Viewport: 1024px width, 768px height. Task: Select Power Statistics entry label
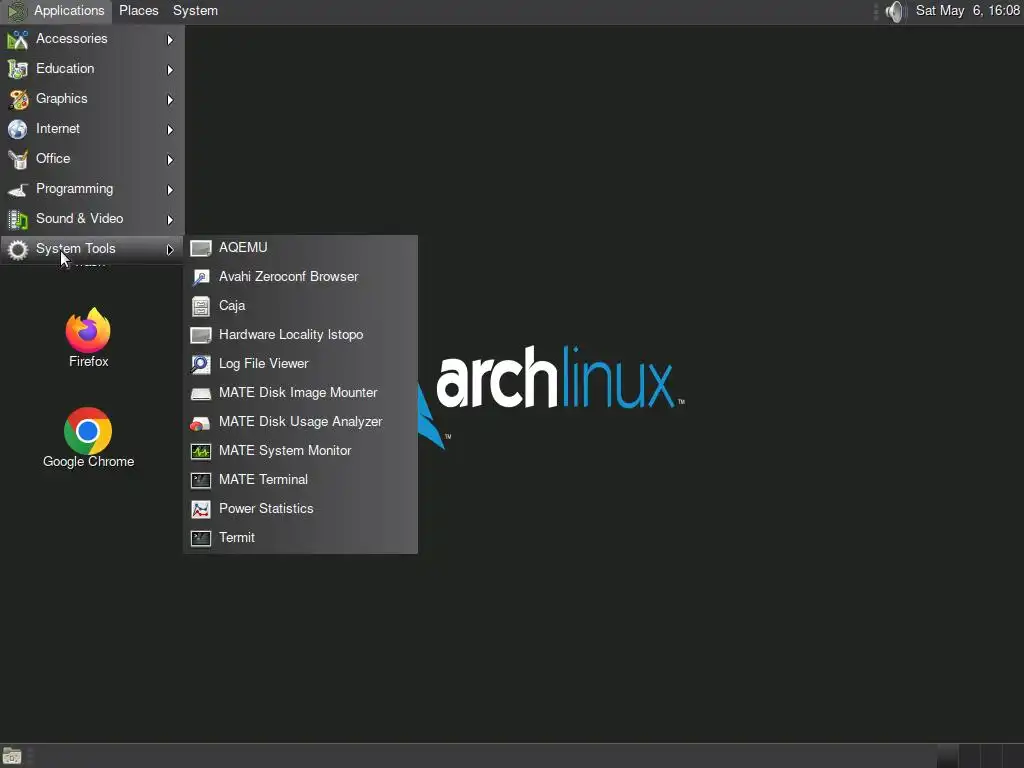(x=266, y=508)
